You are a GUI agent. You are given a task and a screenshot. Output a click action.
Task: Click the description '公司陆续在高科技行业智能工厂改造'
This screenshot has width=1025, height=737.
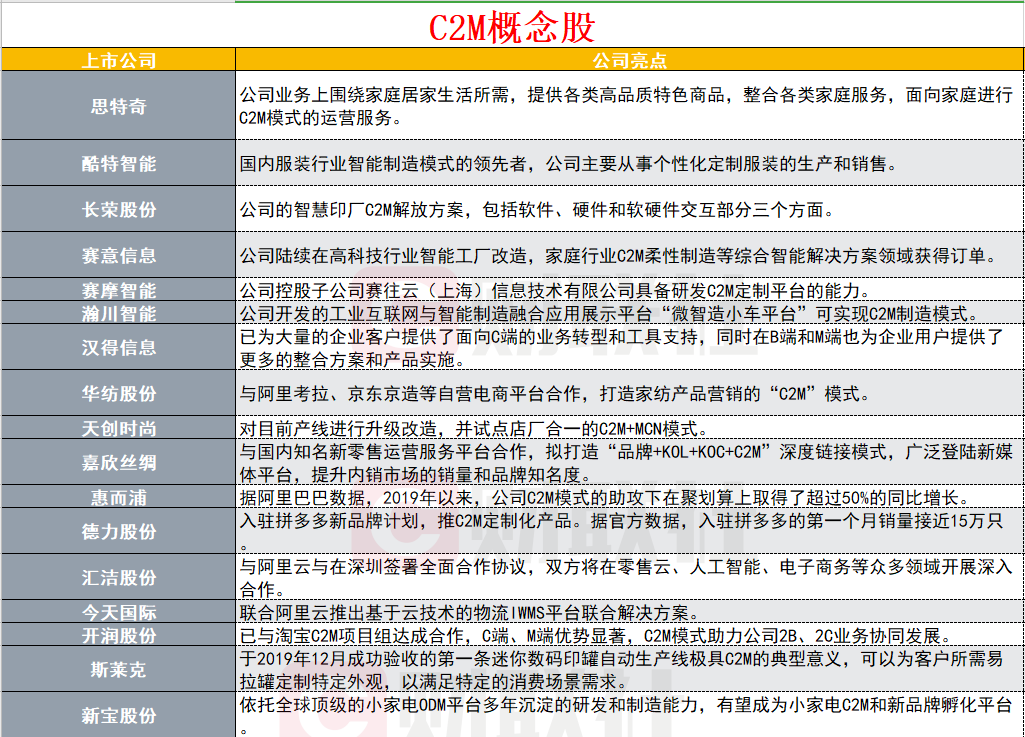pyautogui.click(x=630, y=255)
